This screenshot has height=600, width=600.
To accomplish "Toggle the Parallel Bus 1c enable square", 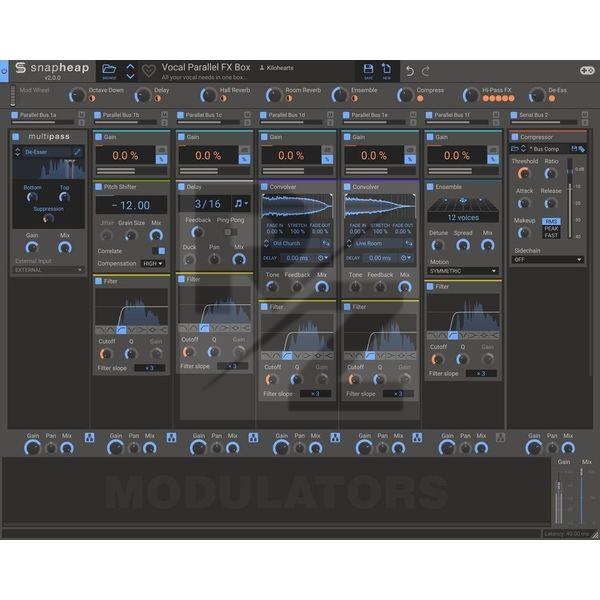I will coord(180,115).
